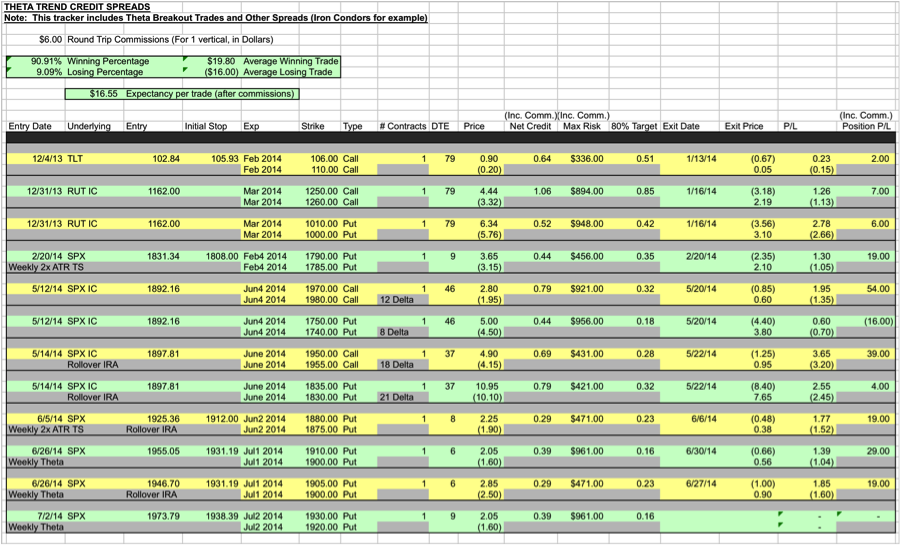Select the 1808.00 initial stop cell
The image size is (901, 545).
[222, 256]
